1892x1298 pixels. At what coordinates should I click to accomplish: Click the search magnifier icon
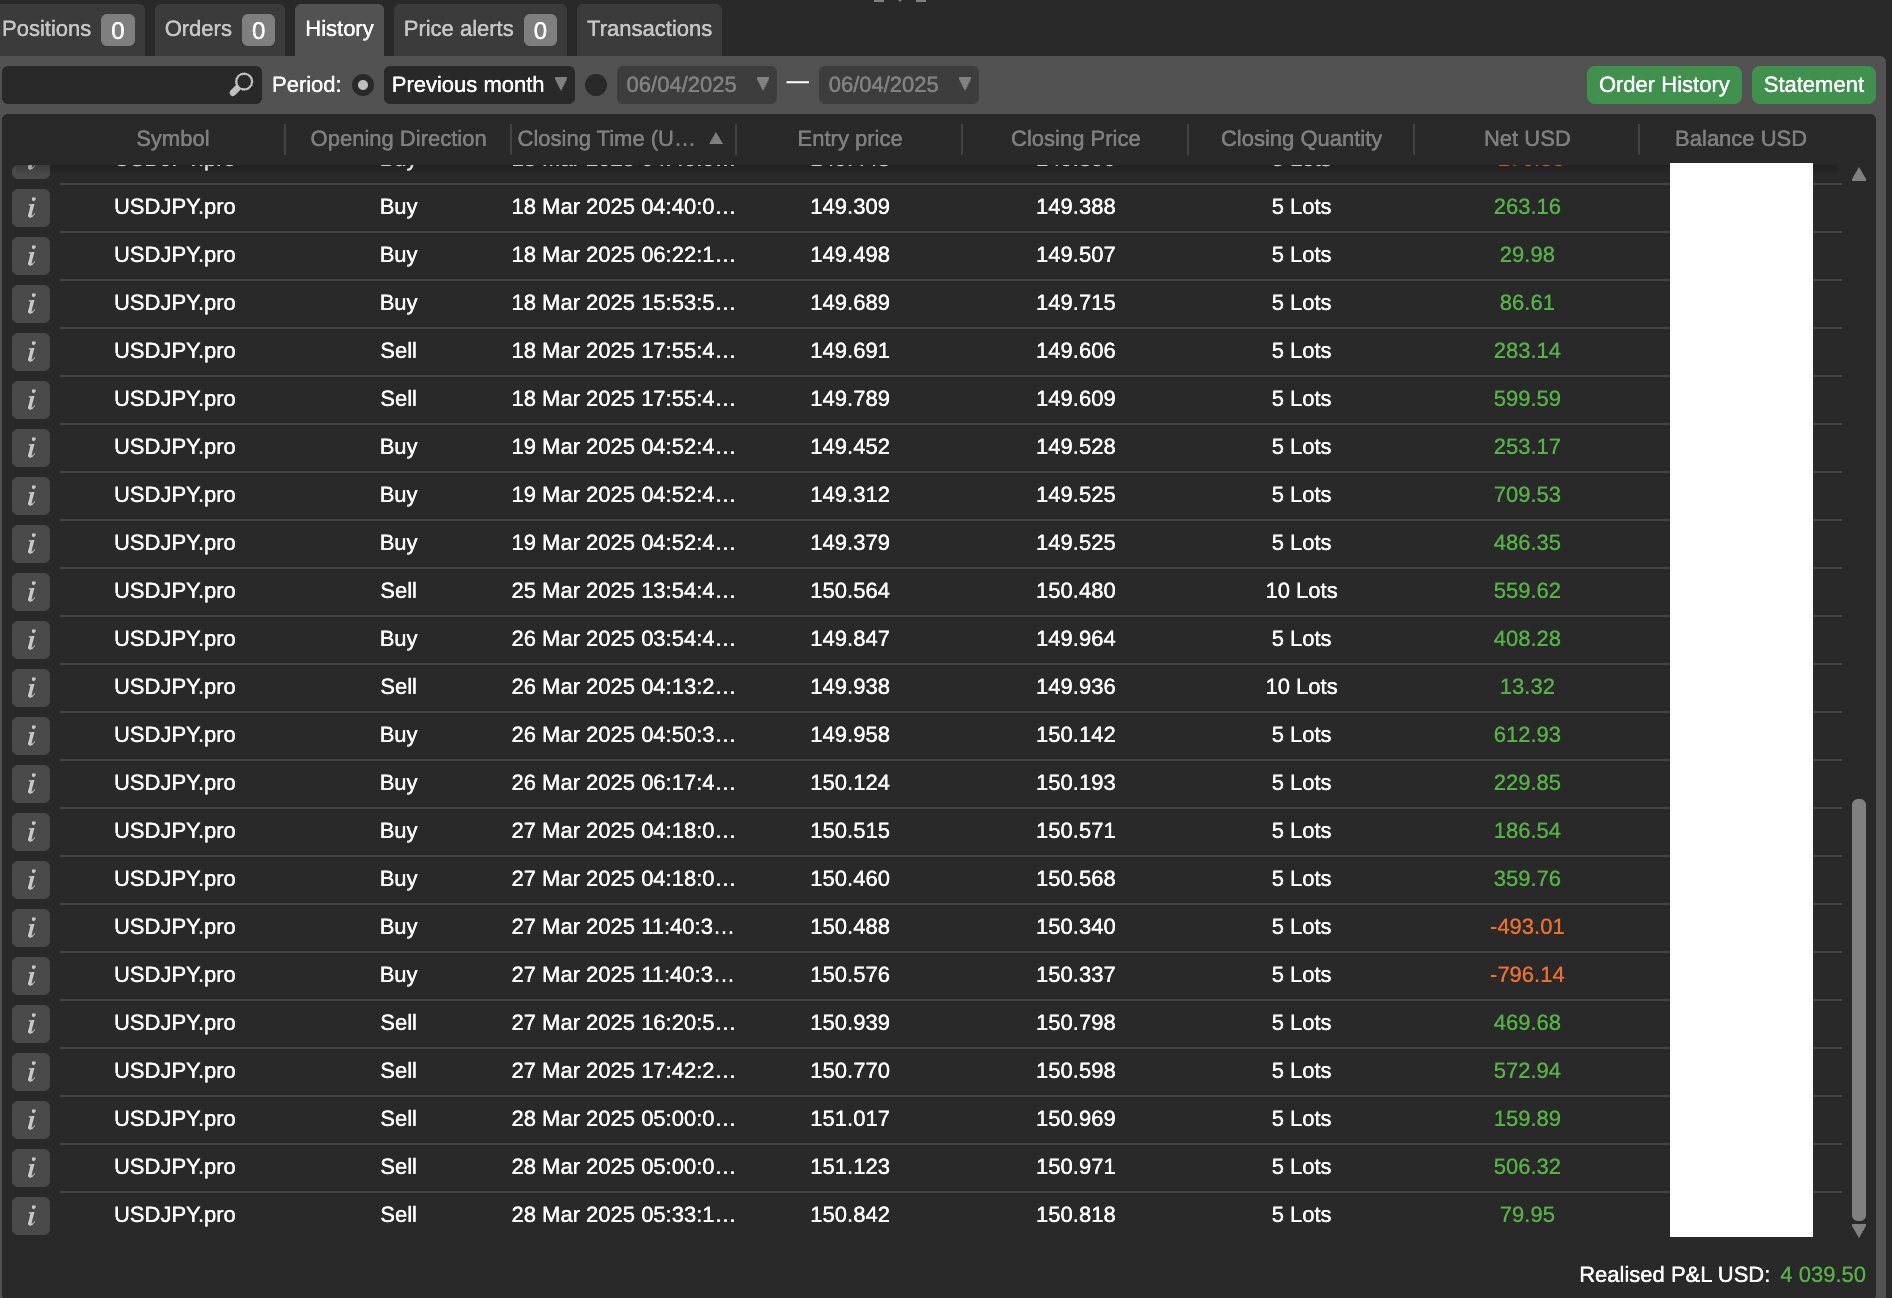[241, 85]
